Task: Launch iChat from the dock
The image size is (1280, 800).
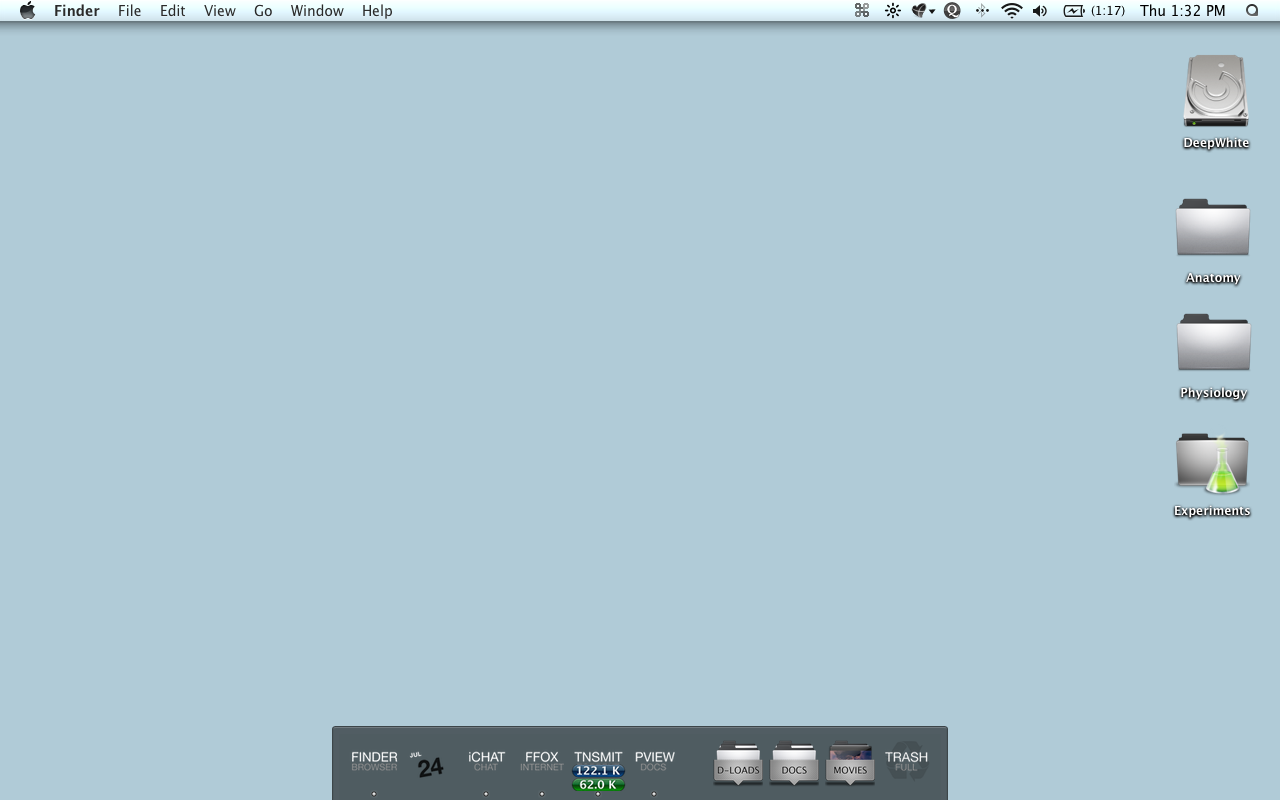Action: tap(486, 761)
